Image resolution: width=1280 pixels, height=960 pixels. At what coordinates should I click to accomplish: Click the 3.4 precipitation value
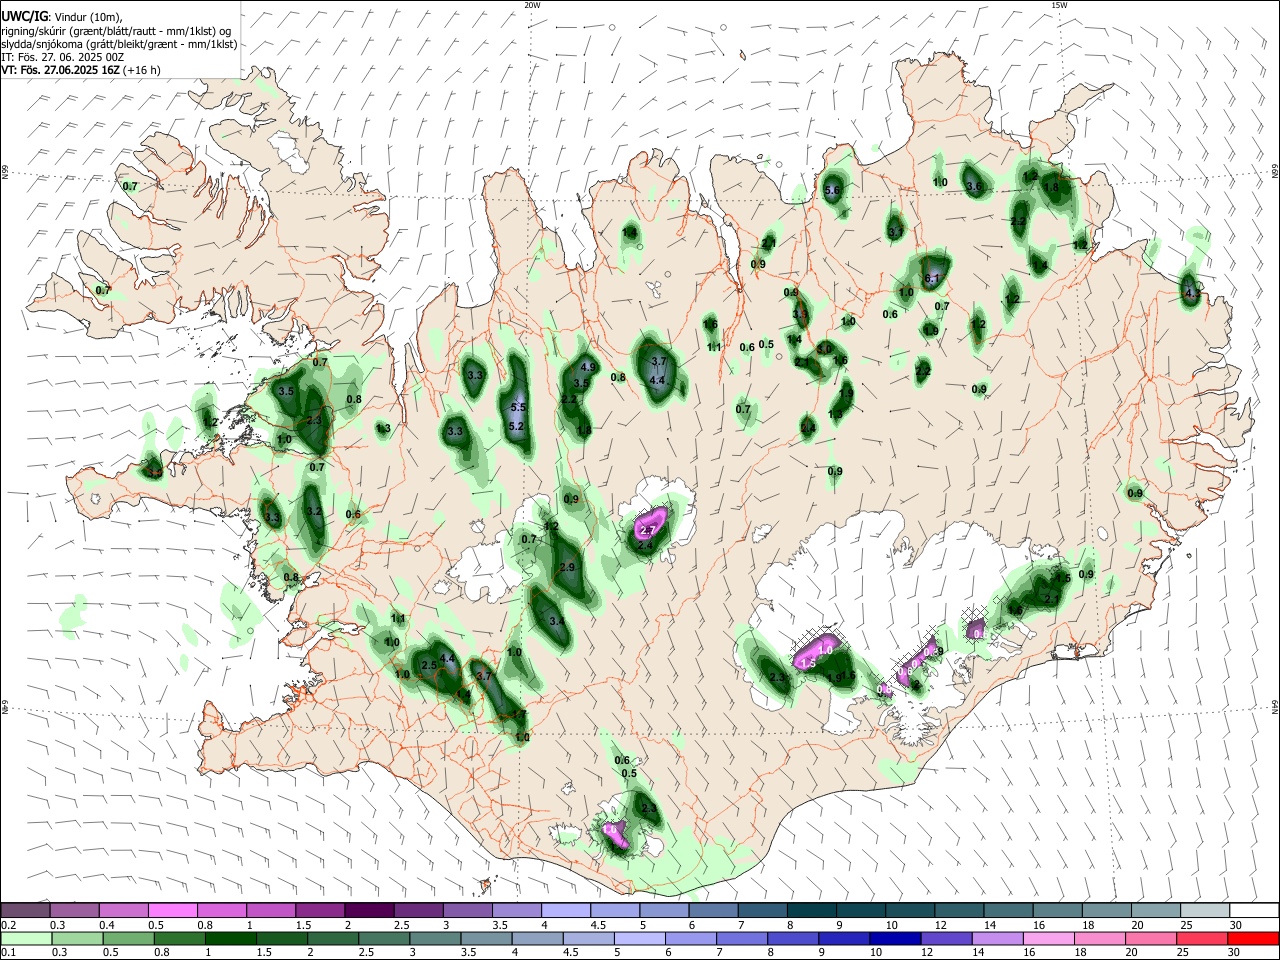click(557, 621)
